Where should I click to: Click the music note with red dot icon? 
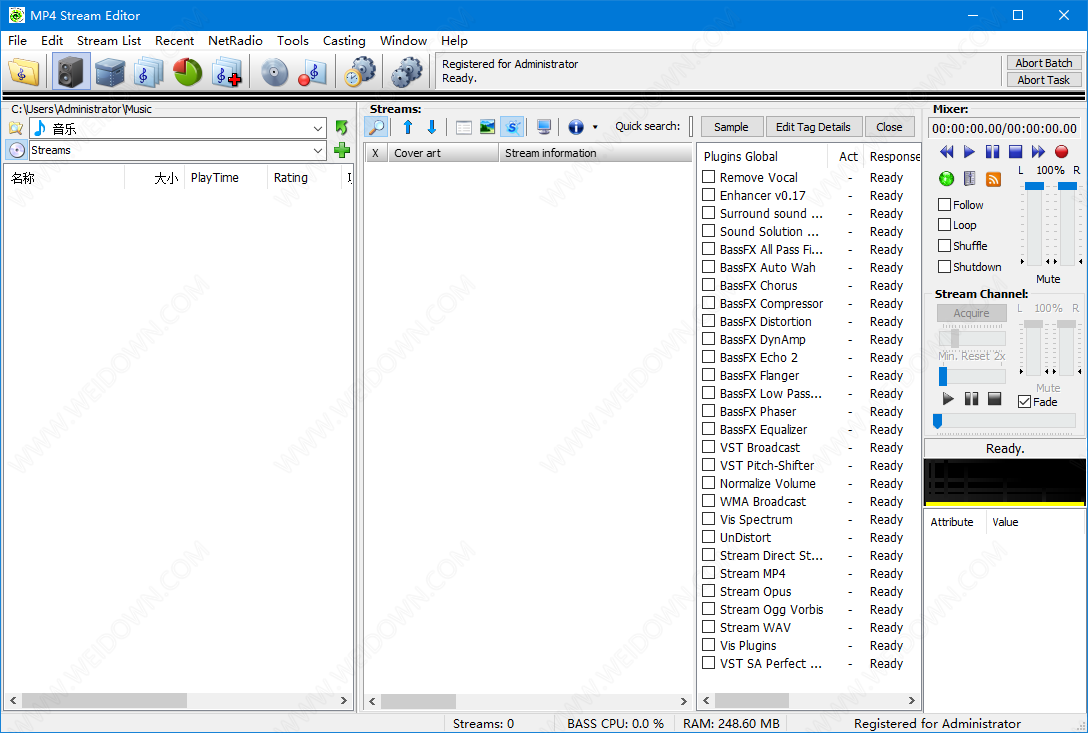(312, 71)
